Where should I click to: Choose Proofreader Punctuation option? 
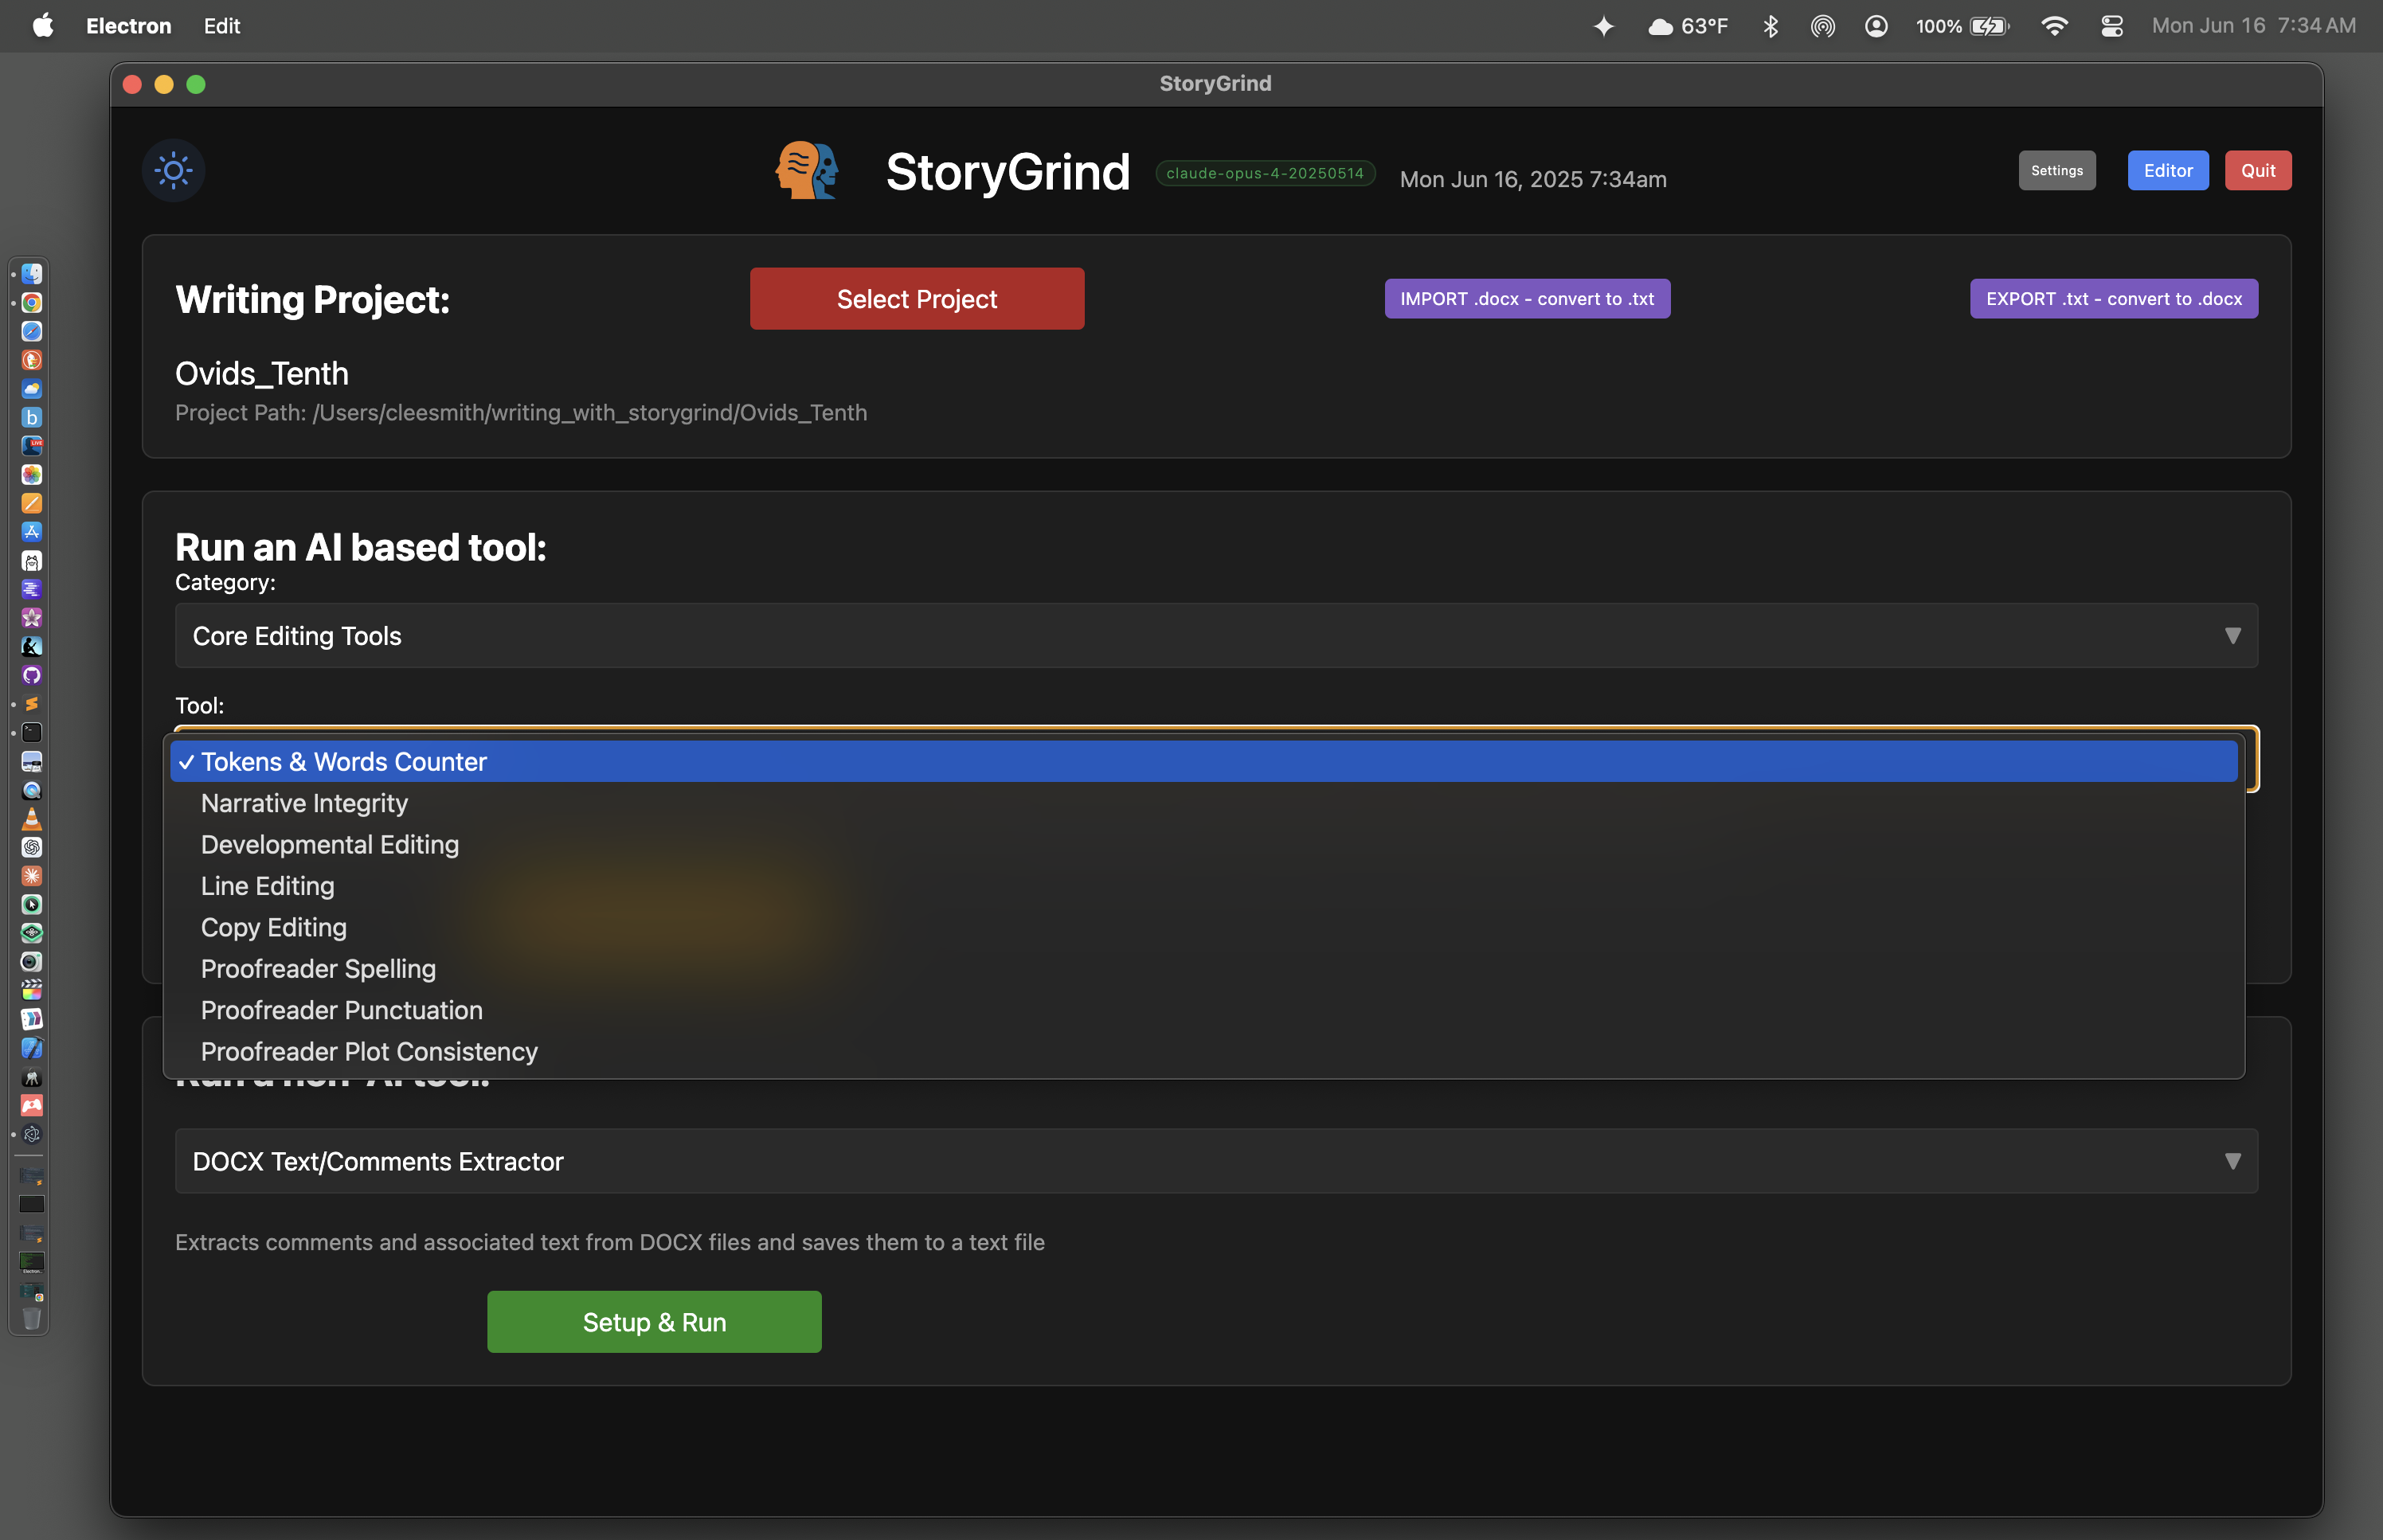(1203, 1010)
